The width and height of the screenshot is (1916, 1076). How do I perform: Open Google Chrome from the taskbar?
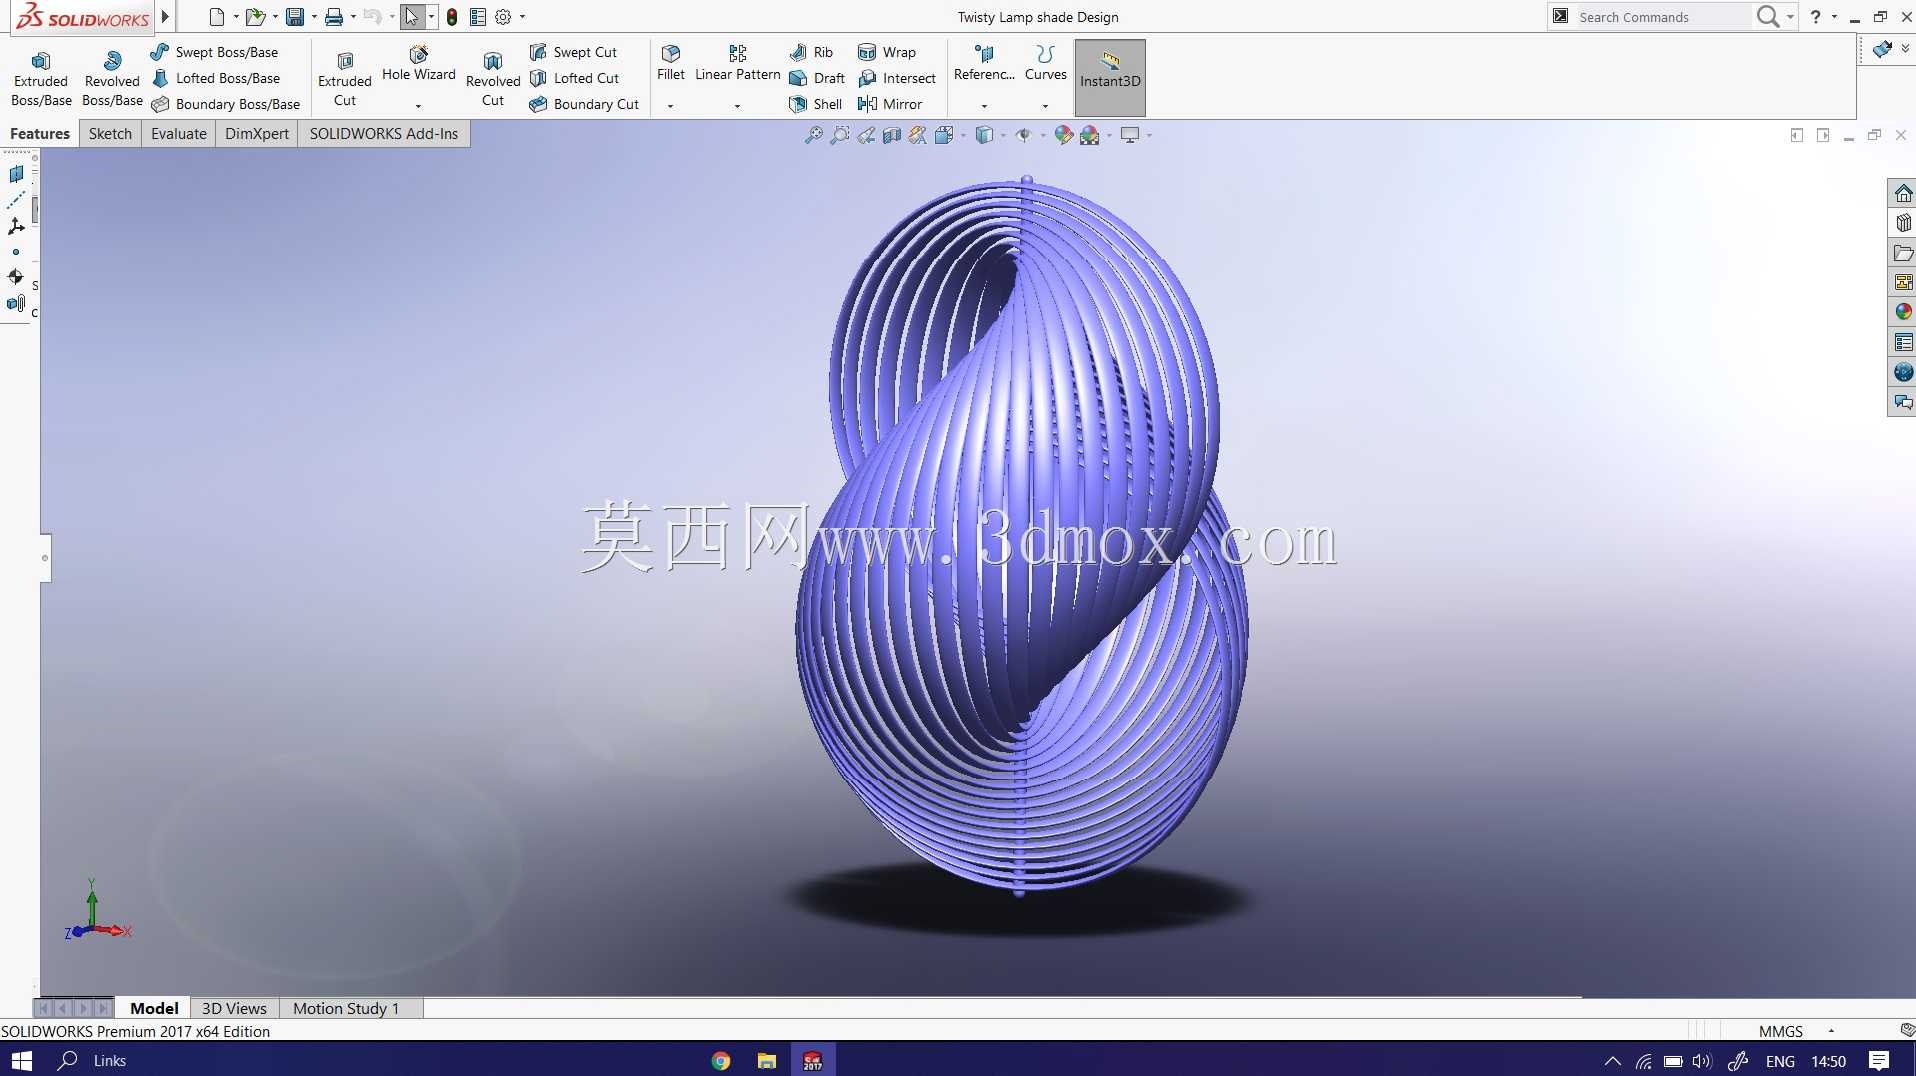point(721,1060)
